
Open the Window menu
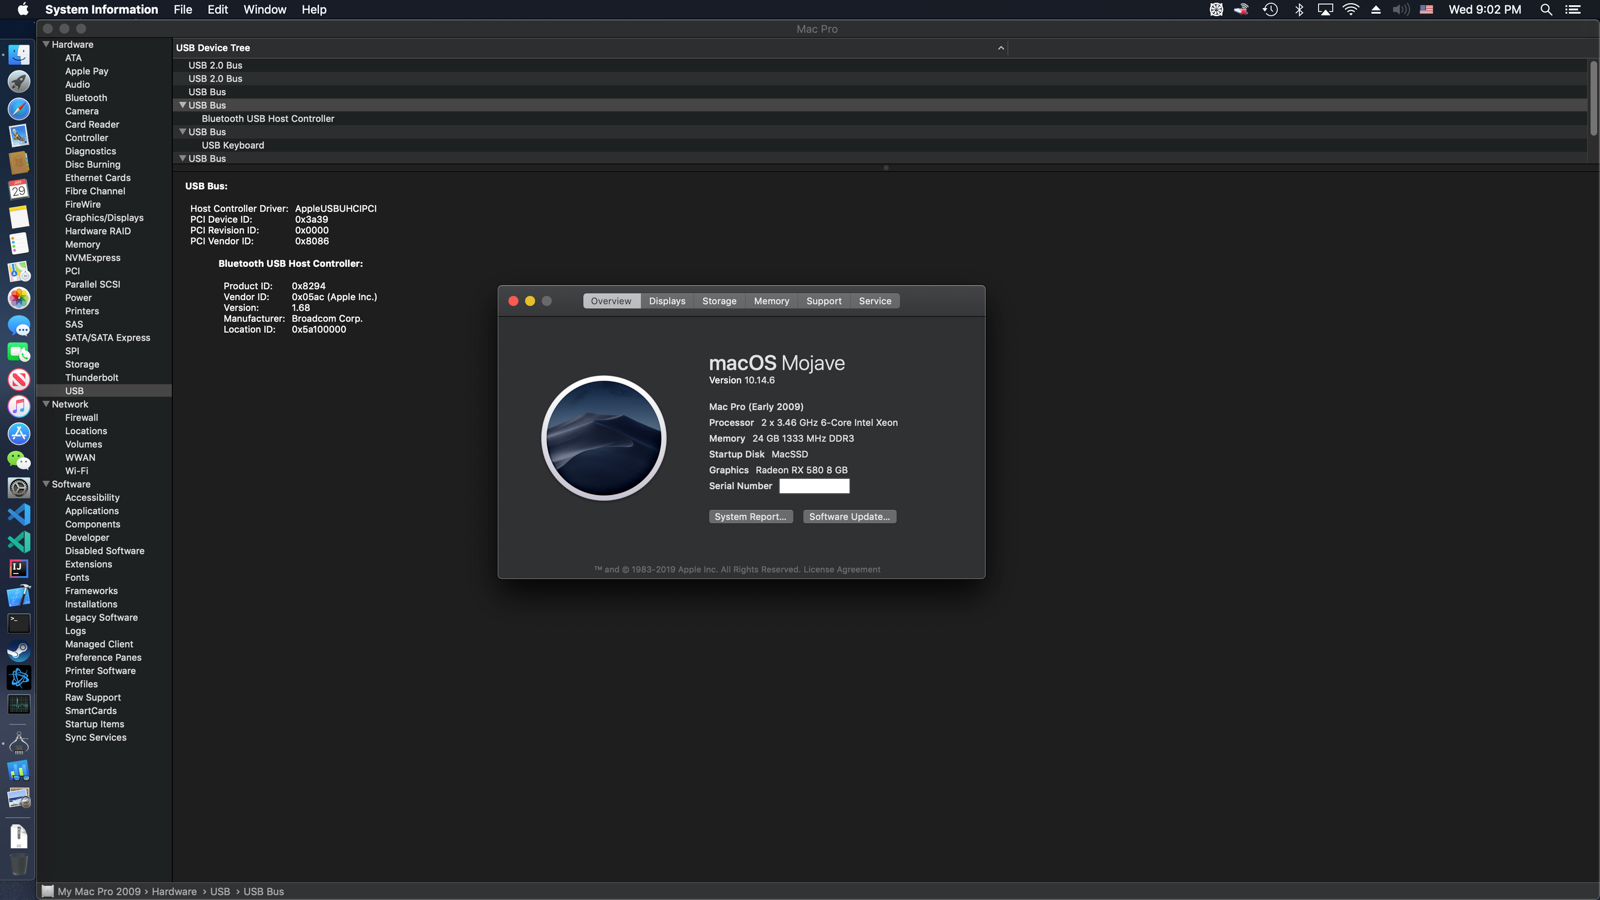[x=264, y=10]
